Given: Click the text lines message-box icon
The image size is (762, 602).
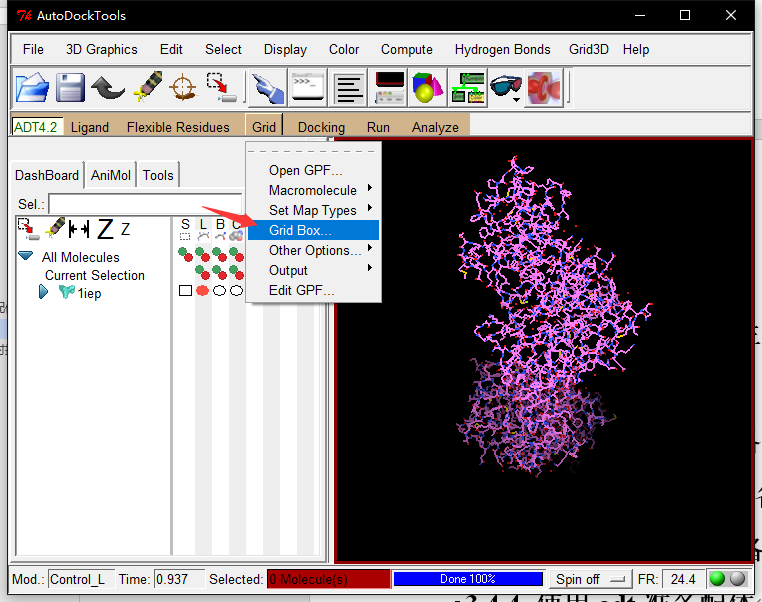Looking at the screenshot, I should [348, 88].
